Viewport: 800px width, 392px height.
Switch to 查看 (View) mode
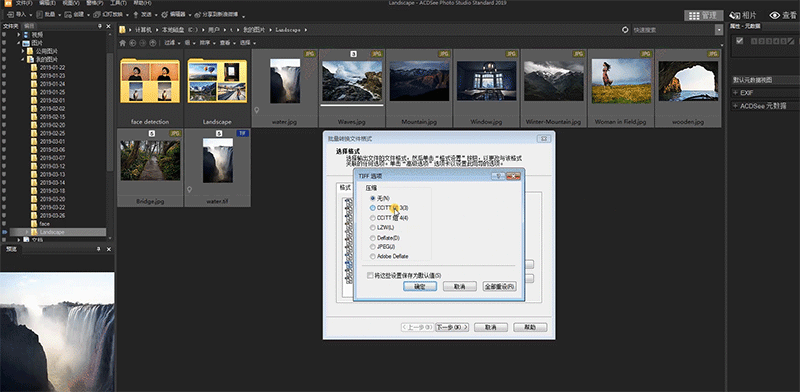pos(782,15)
